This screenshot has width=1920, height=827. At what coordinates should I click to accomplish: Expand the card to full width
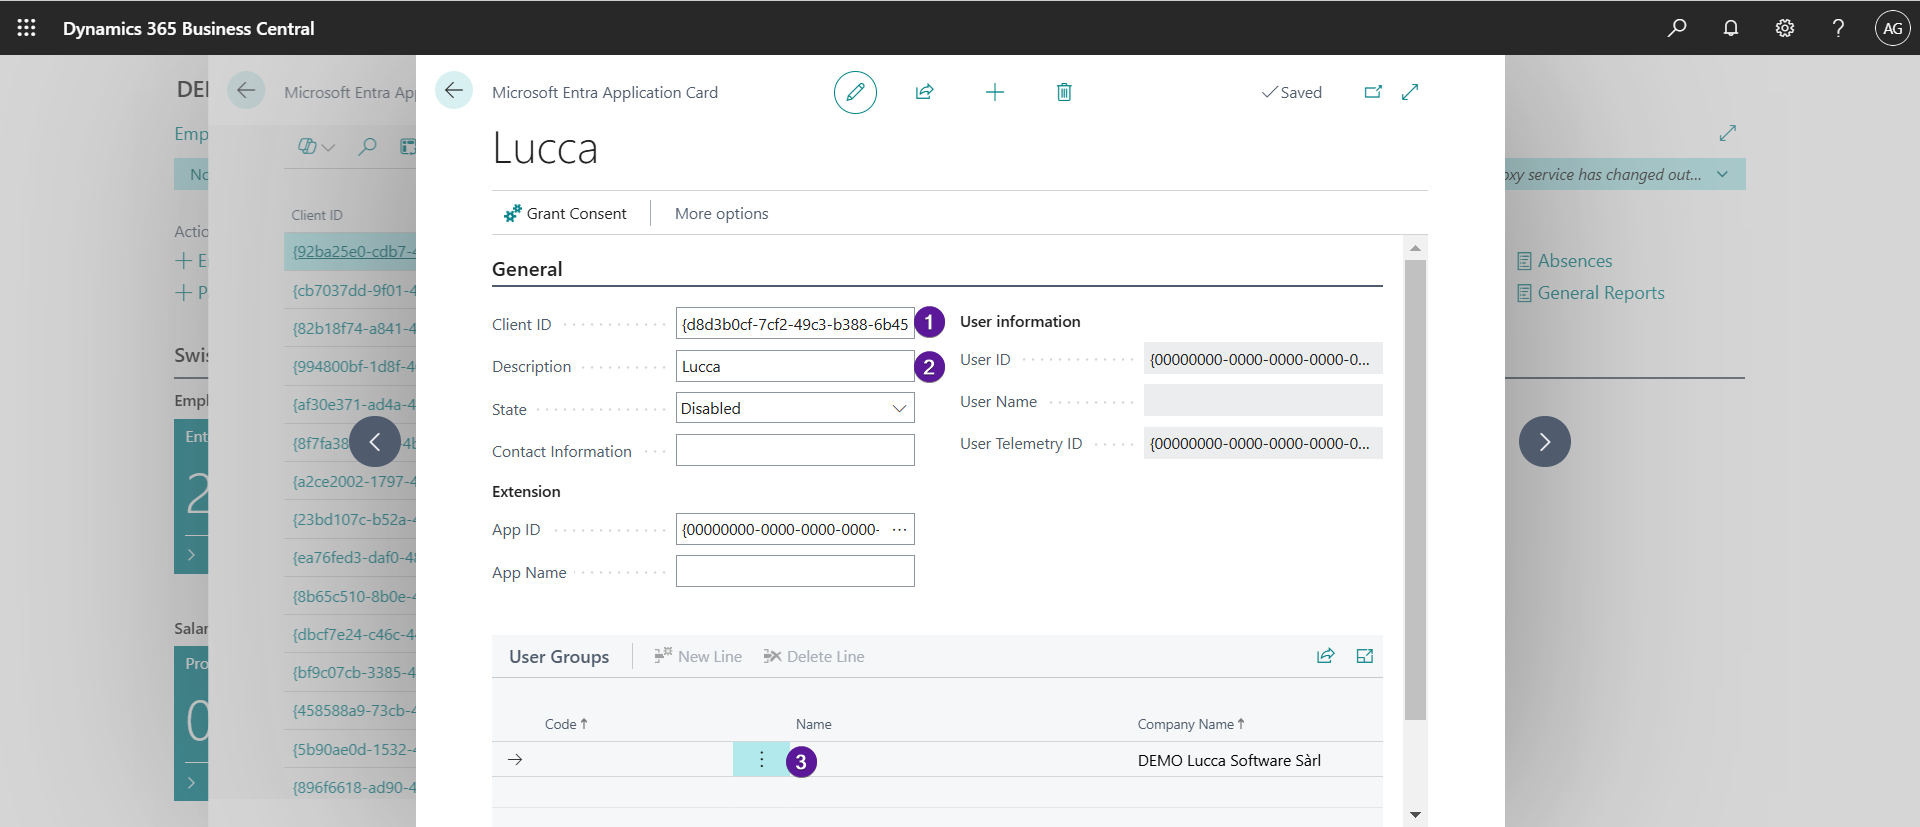click(1410, 92)
